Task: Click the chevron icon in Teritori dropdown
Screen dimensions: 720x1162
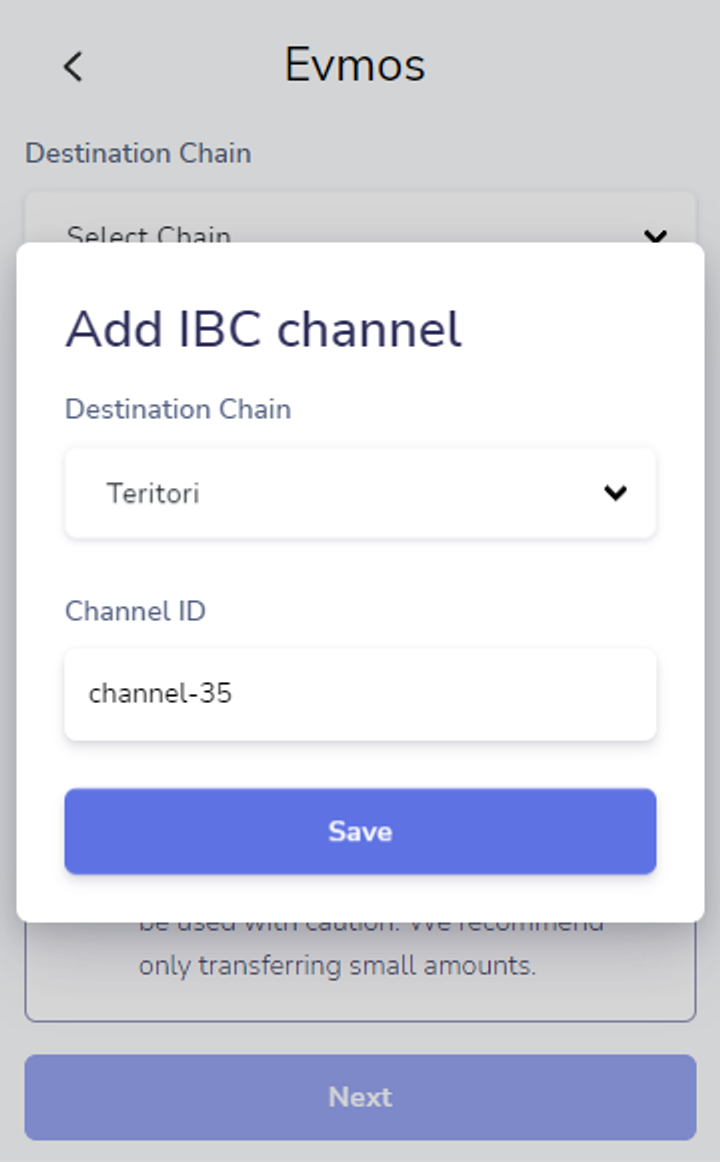Action: [x=616, y=493]
